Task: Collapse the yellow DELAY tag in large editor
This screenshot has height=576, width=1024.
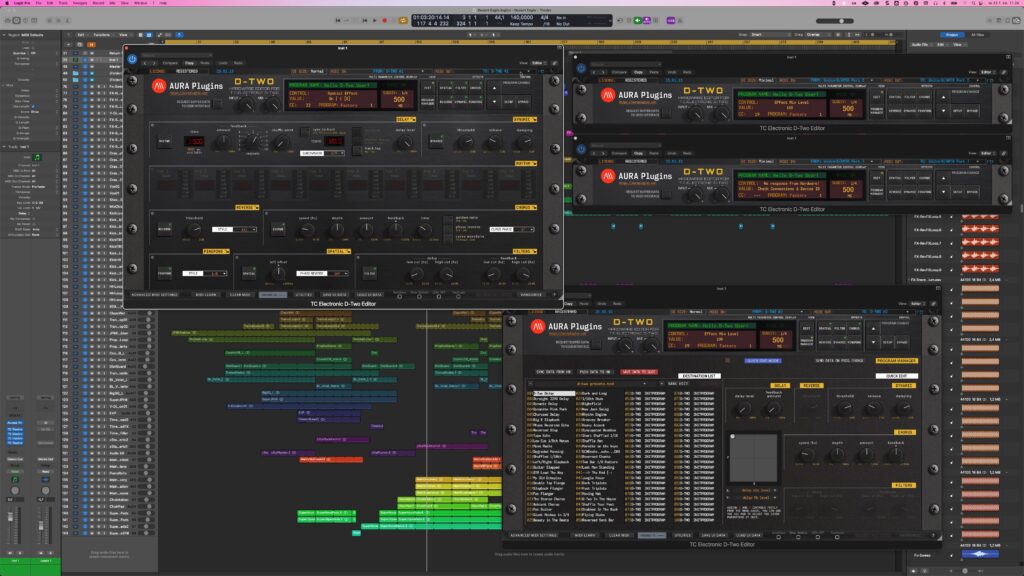Action: (x=406, y=120)
